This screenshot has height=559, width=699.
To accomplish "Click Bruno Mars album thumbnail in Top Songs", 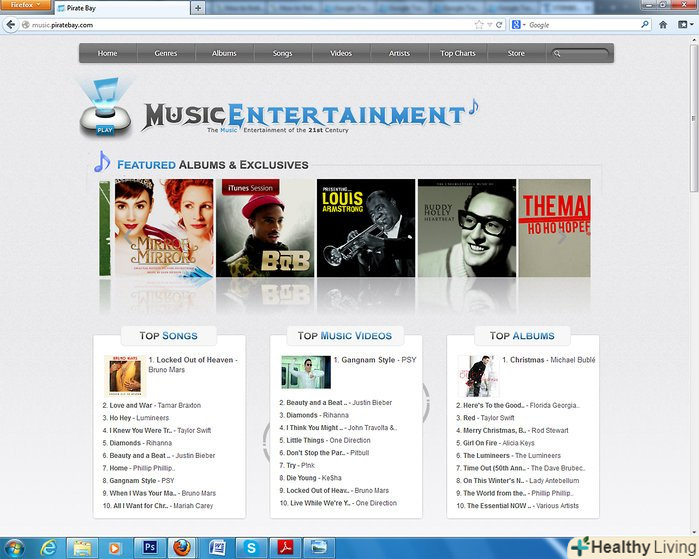I will (x=125, y=376).
